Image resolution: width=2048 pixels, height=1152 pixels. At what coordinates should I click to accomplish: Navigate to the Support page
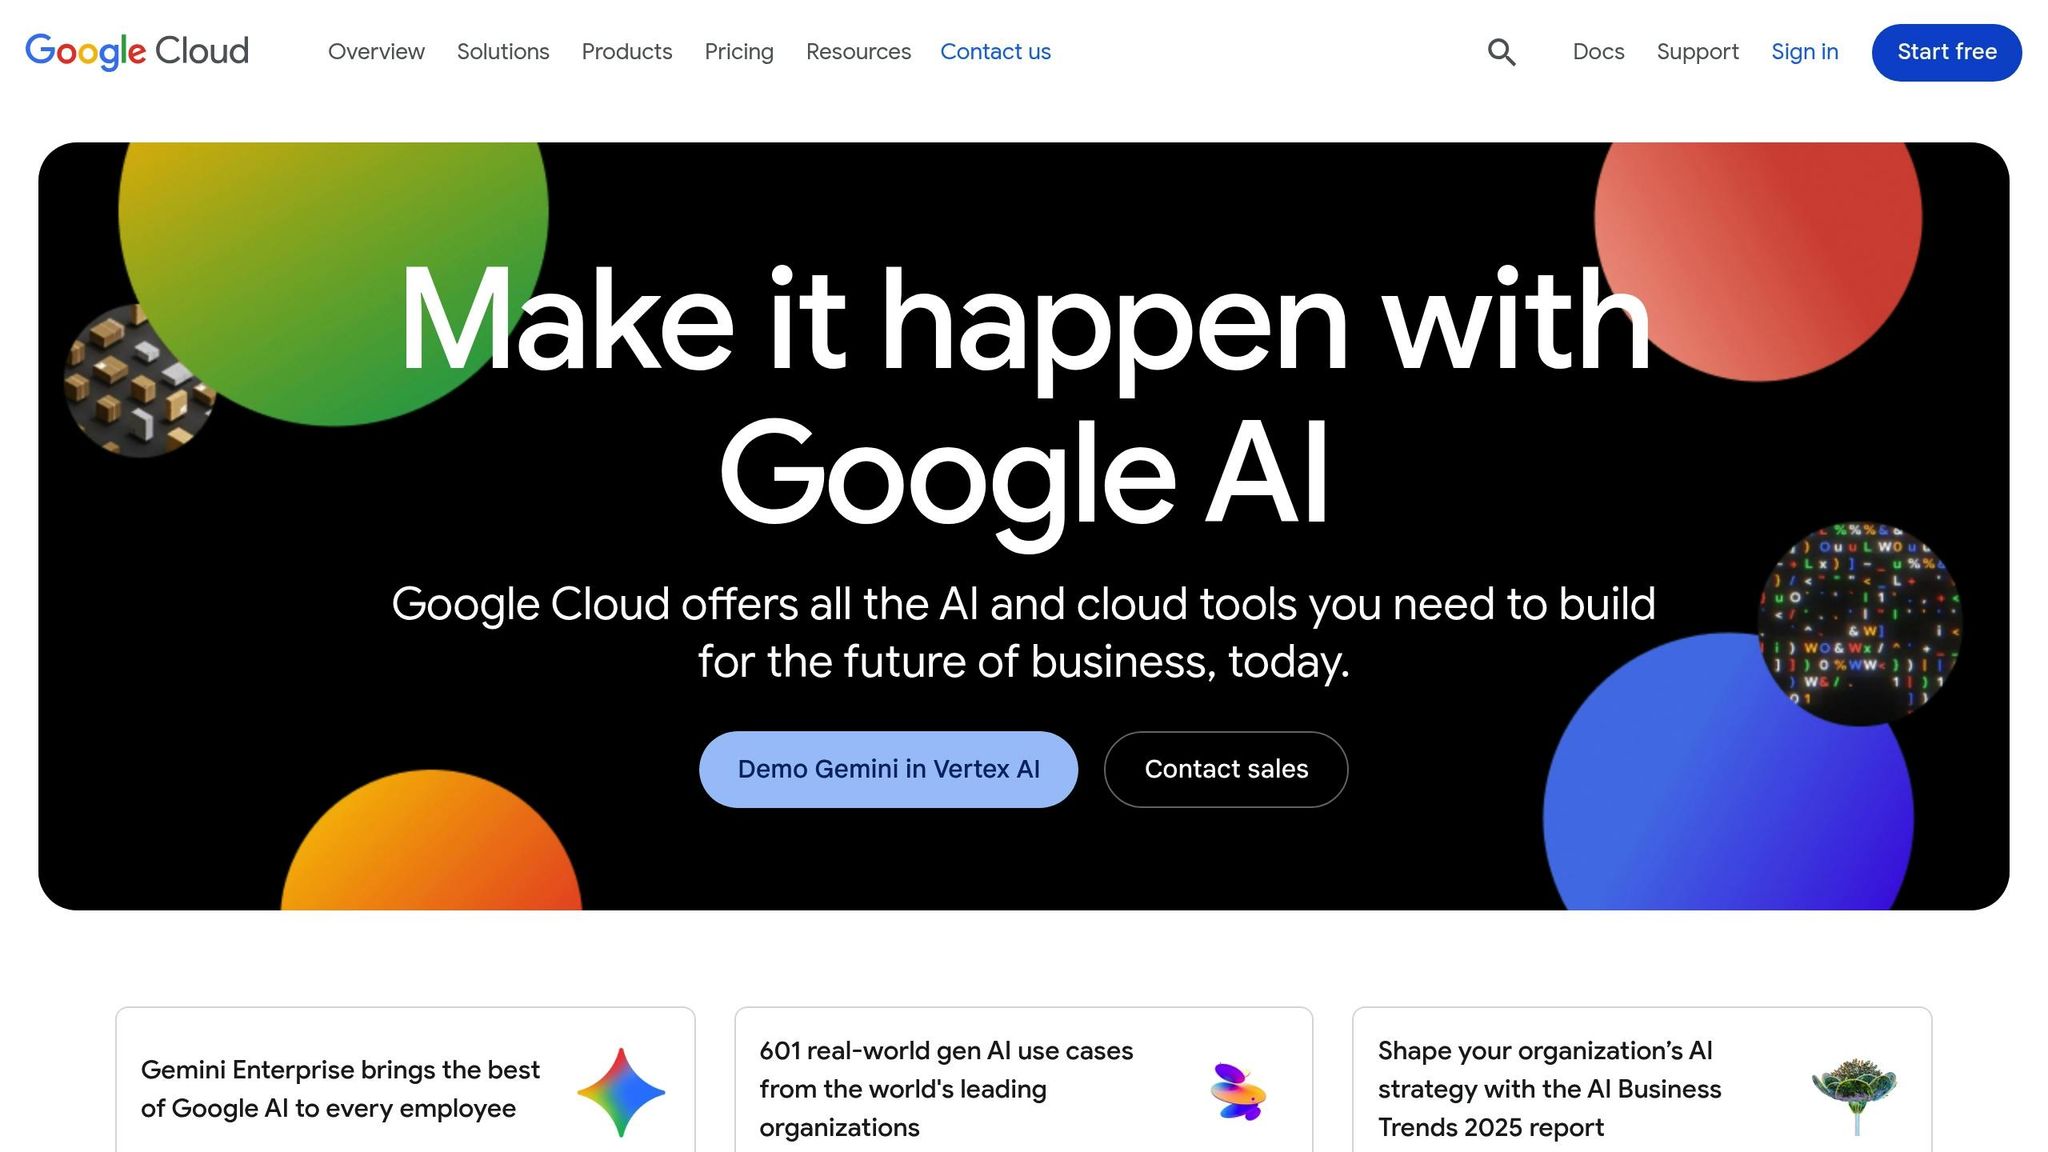coord(1697,51)
